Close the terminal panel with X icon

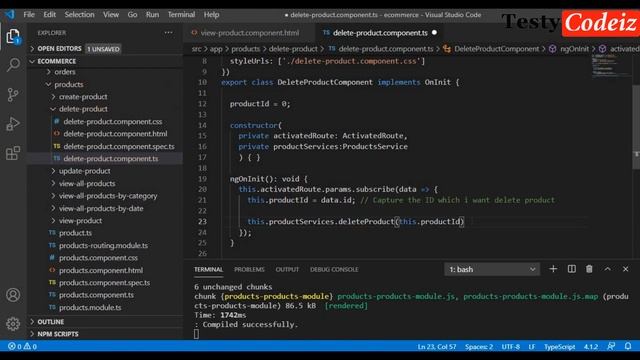point(625,269)
